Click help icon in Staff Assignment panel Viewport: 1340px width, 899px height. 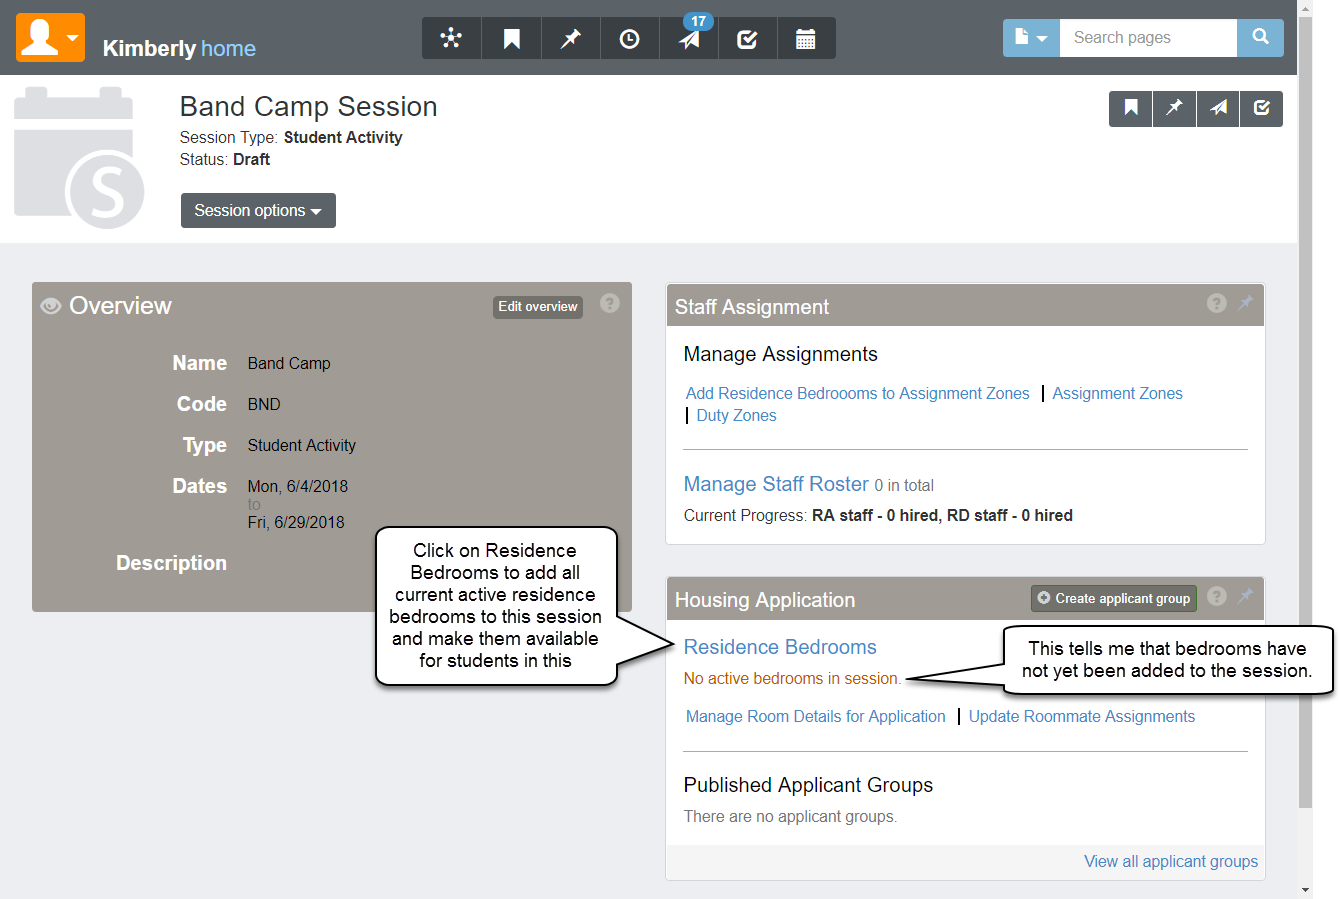(1216, 303)
